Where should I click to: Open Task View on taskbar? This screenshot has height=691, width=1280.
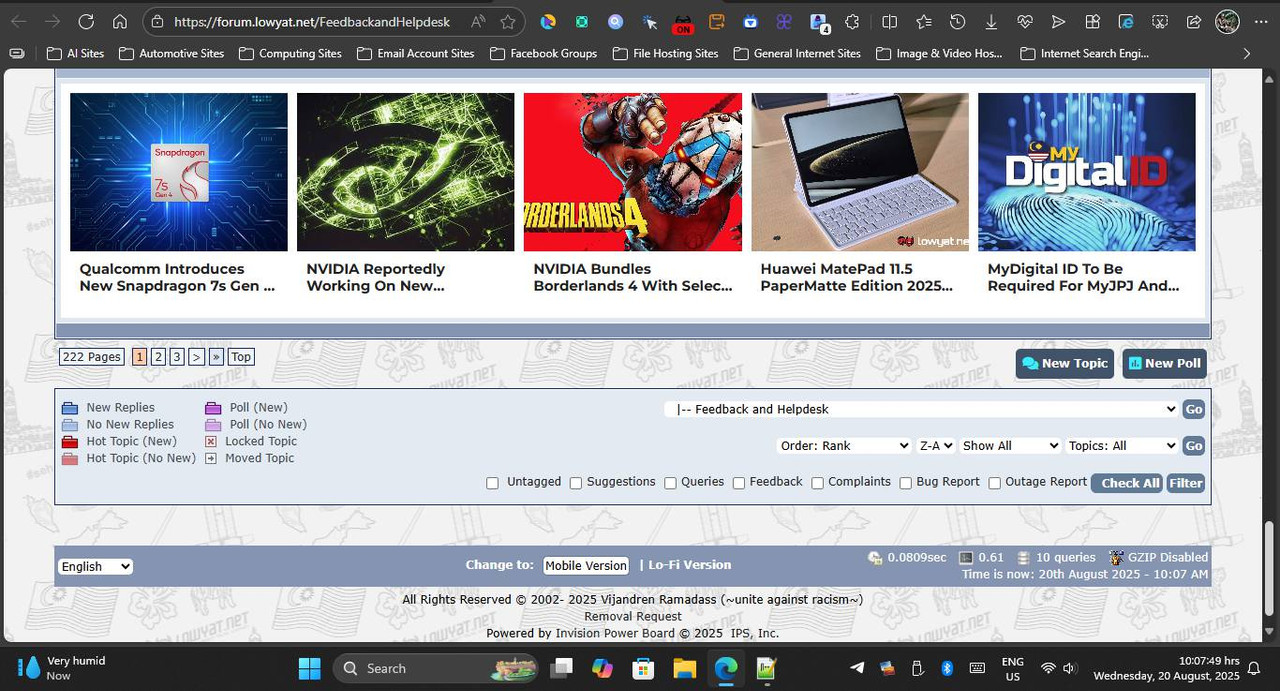(x=562, y=668)
